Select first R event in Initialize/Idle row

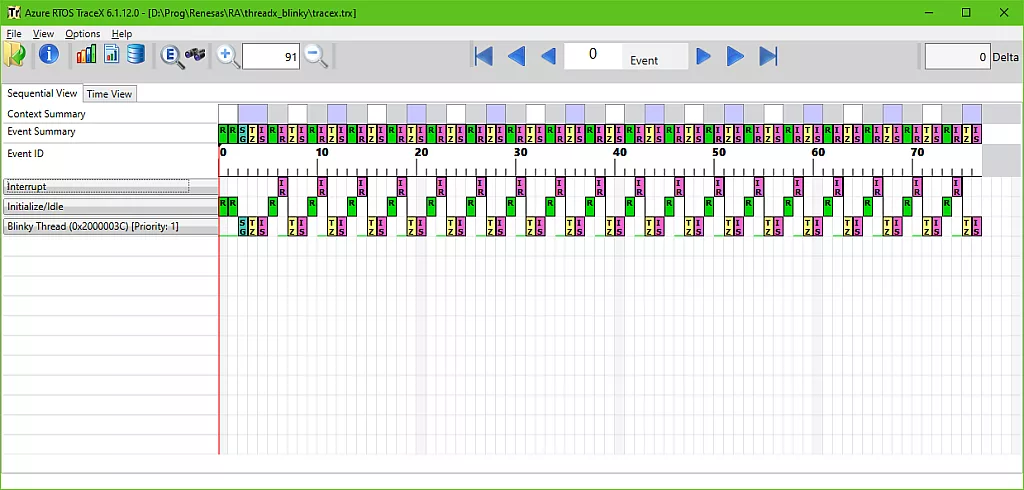coord(223,206)
